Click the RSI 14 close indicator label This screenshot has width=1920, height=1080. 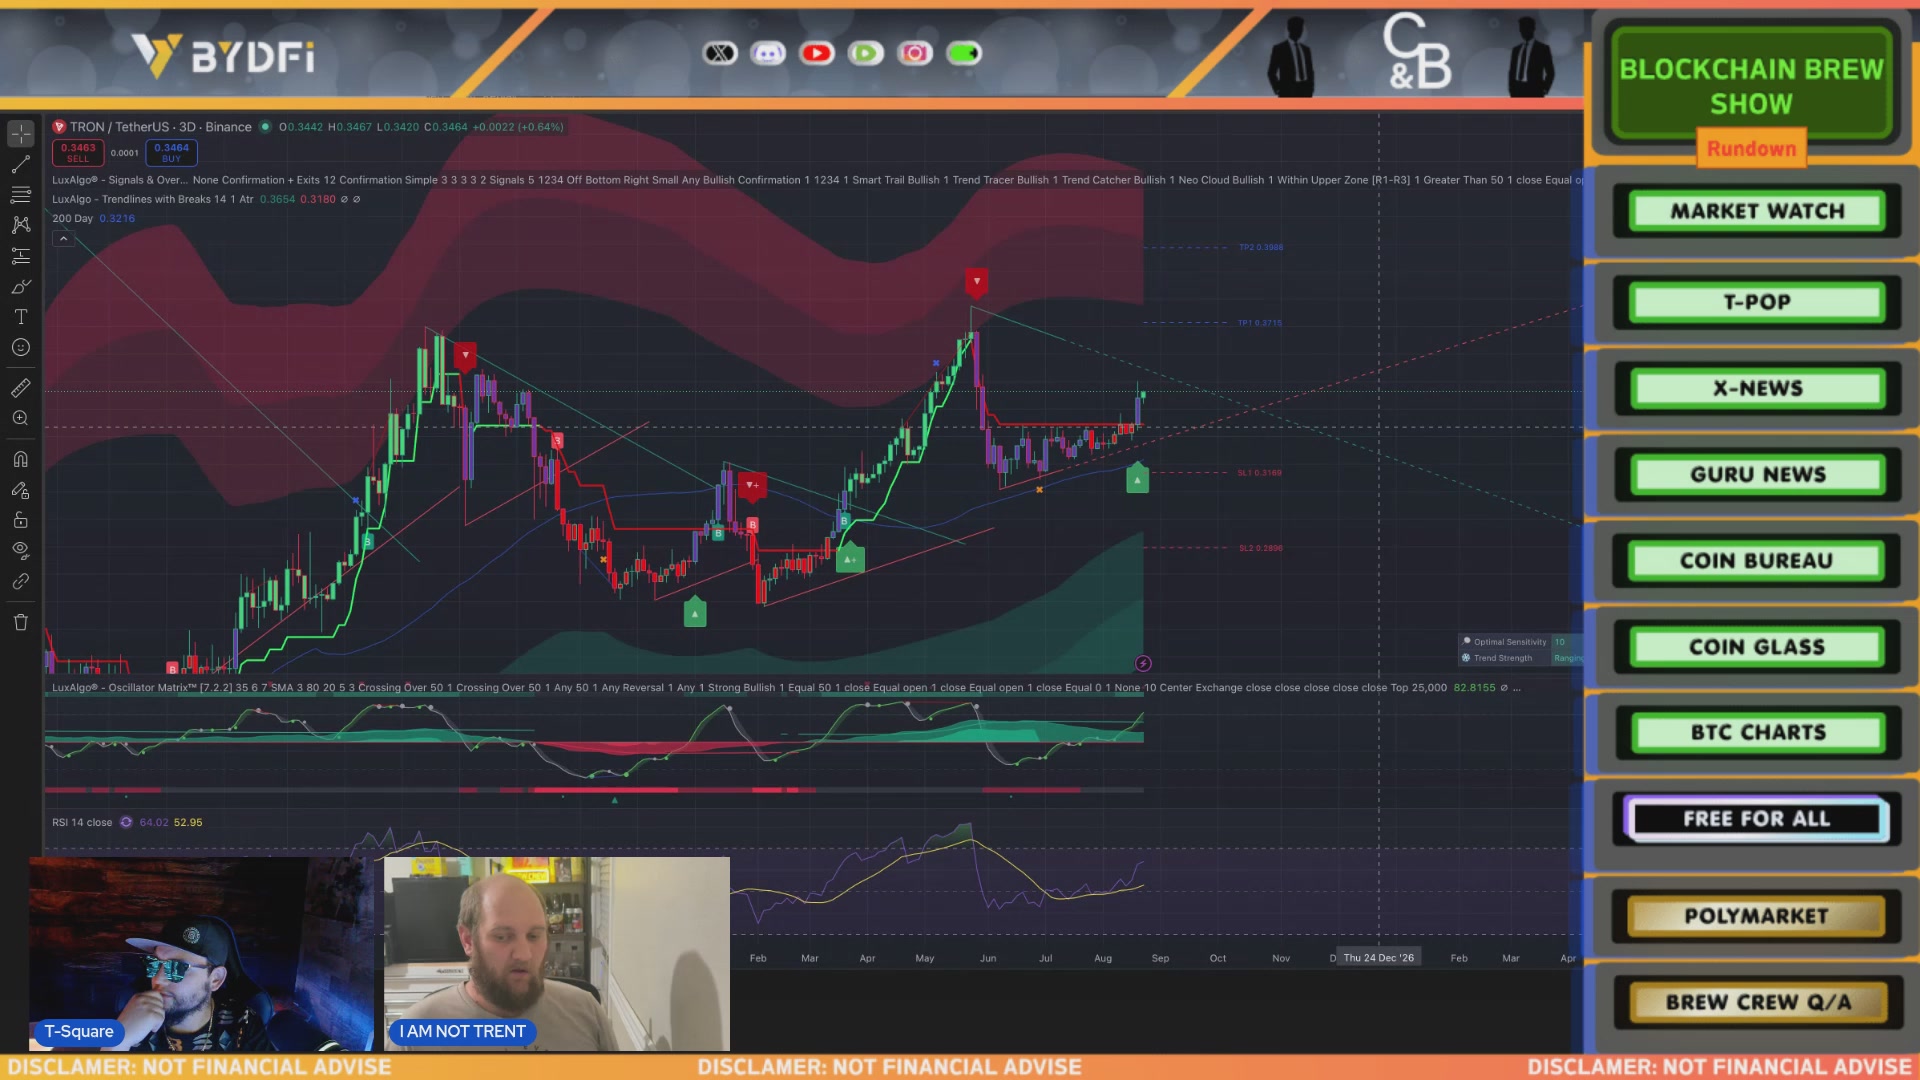[x=82, y=823]
